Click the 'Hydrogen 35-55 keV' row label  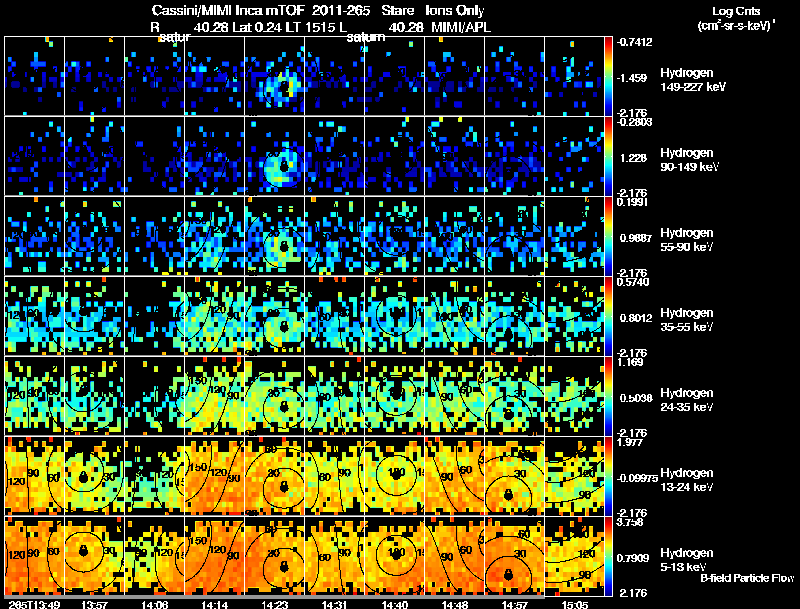(x=687, y=320)
